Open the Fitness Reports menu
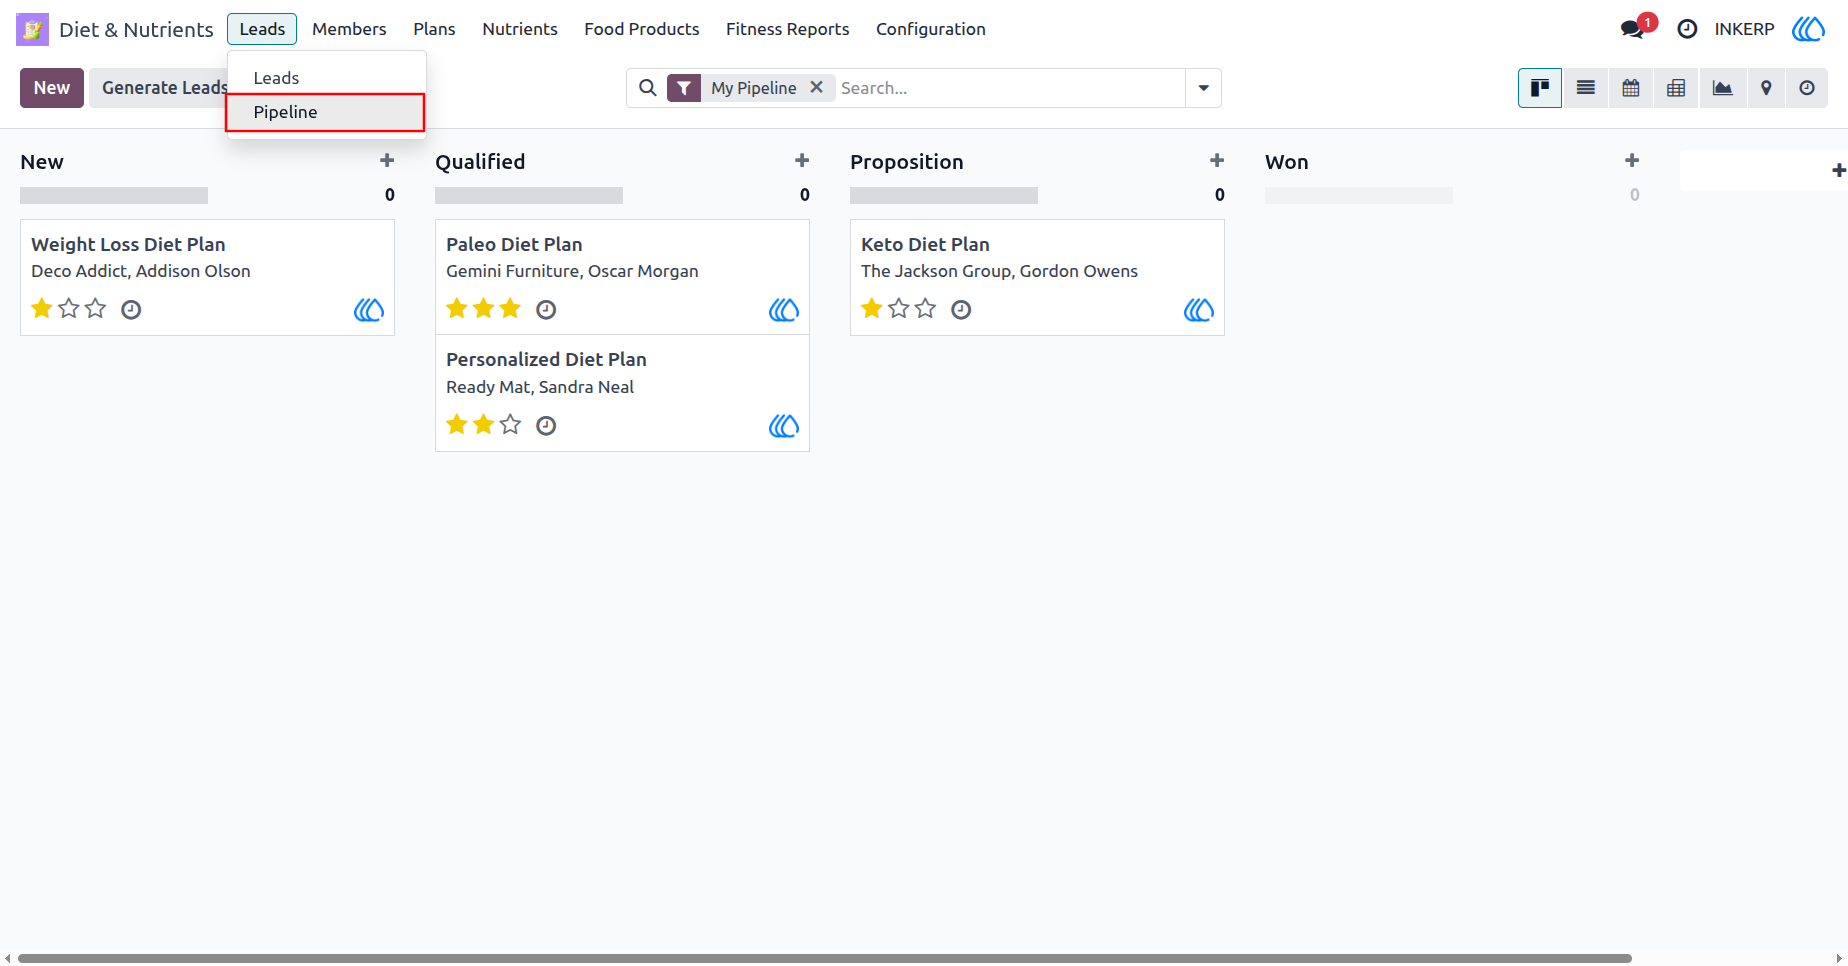The height and width of the screenshot is (966, 1848). click(788, 29)
